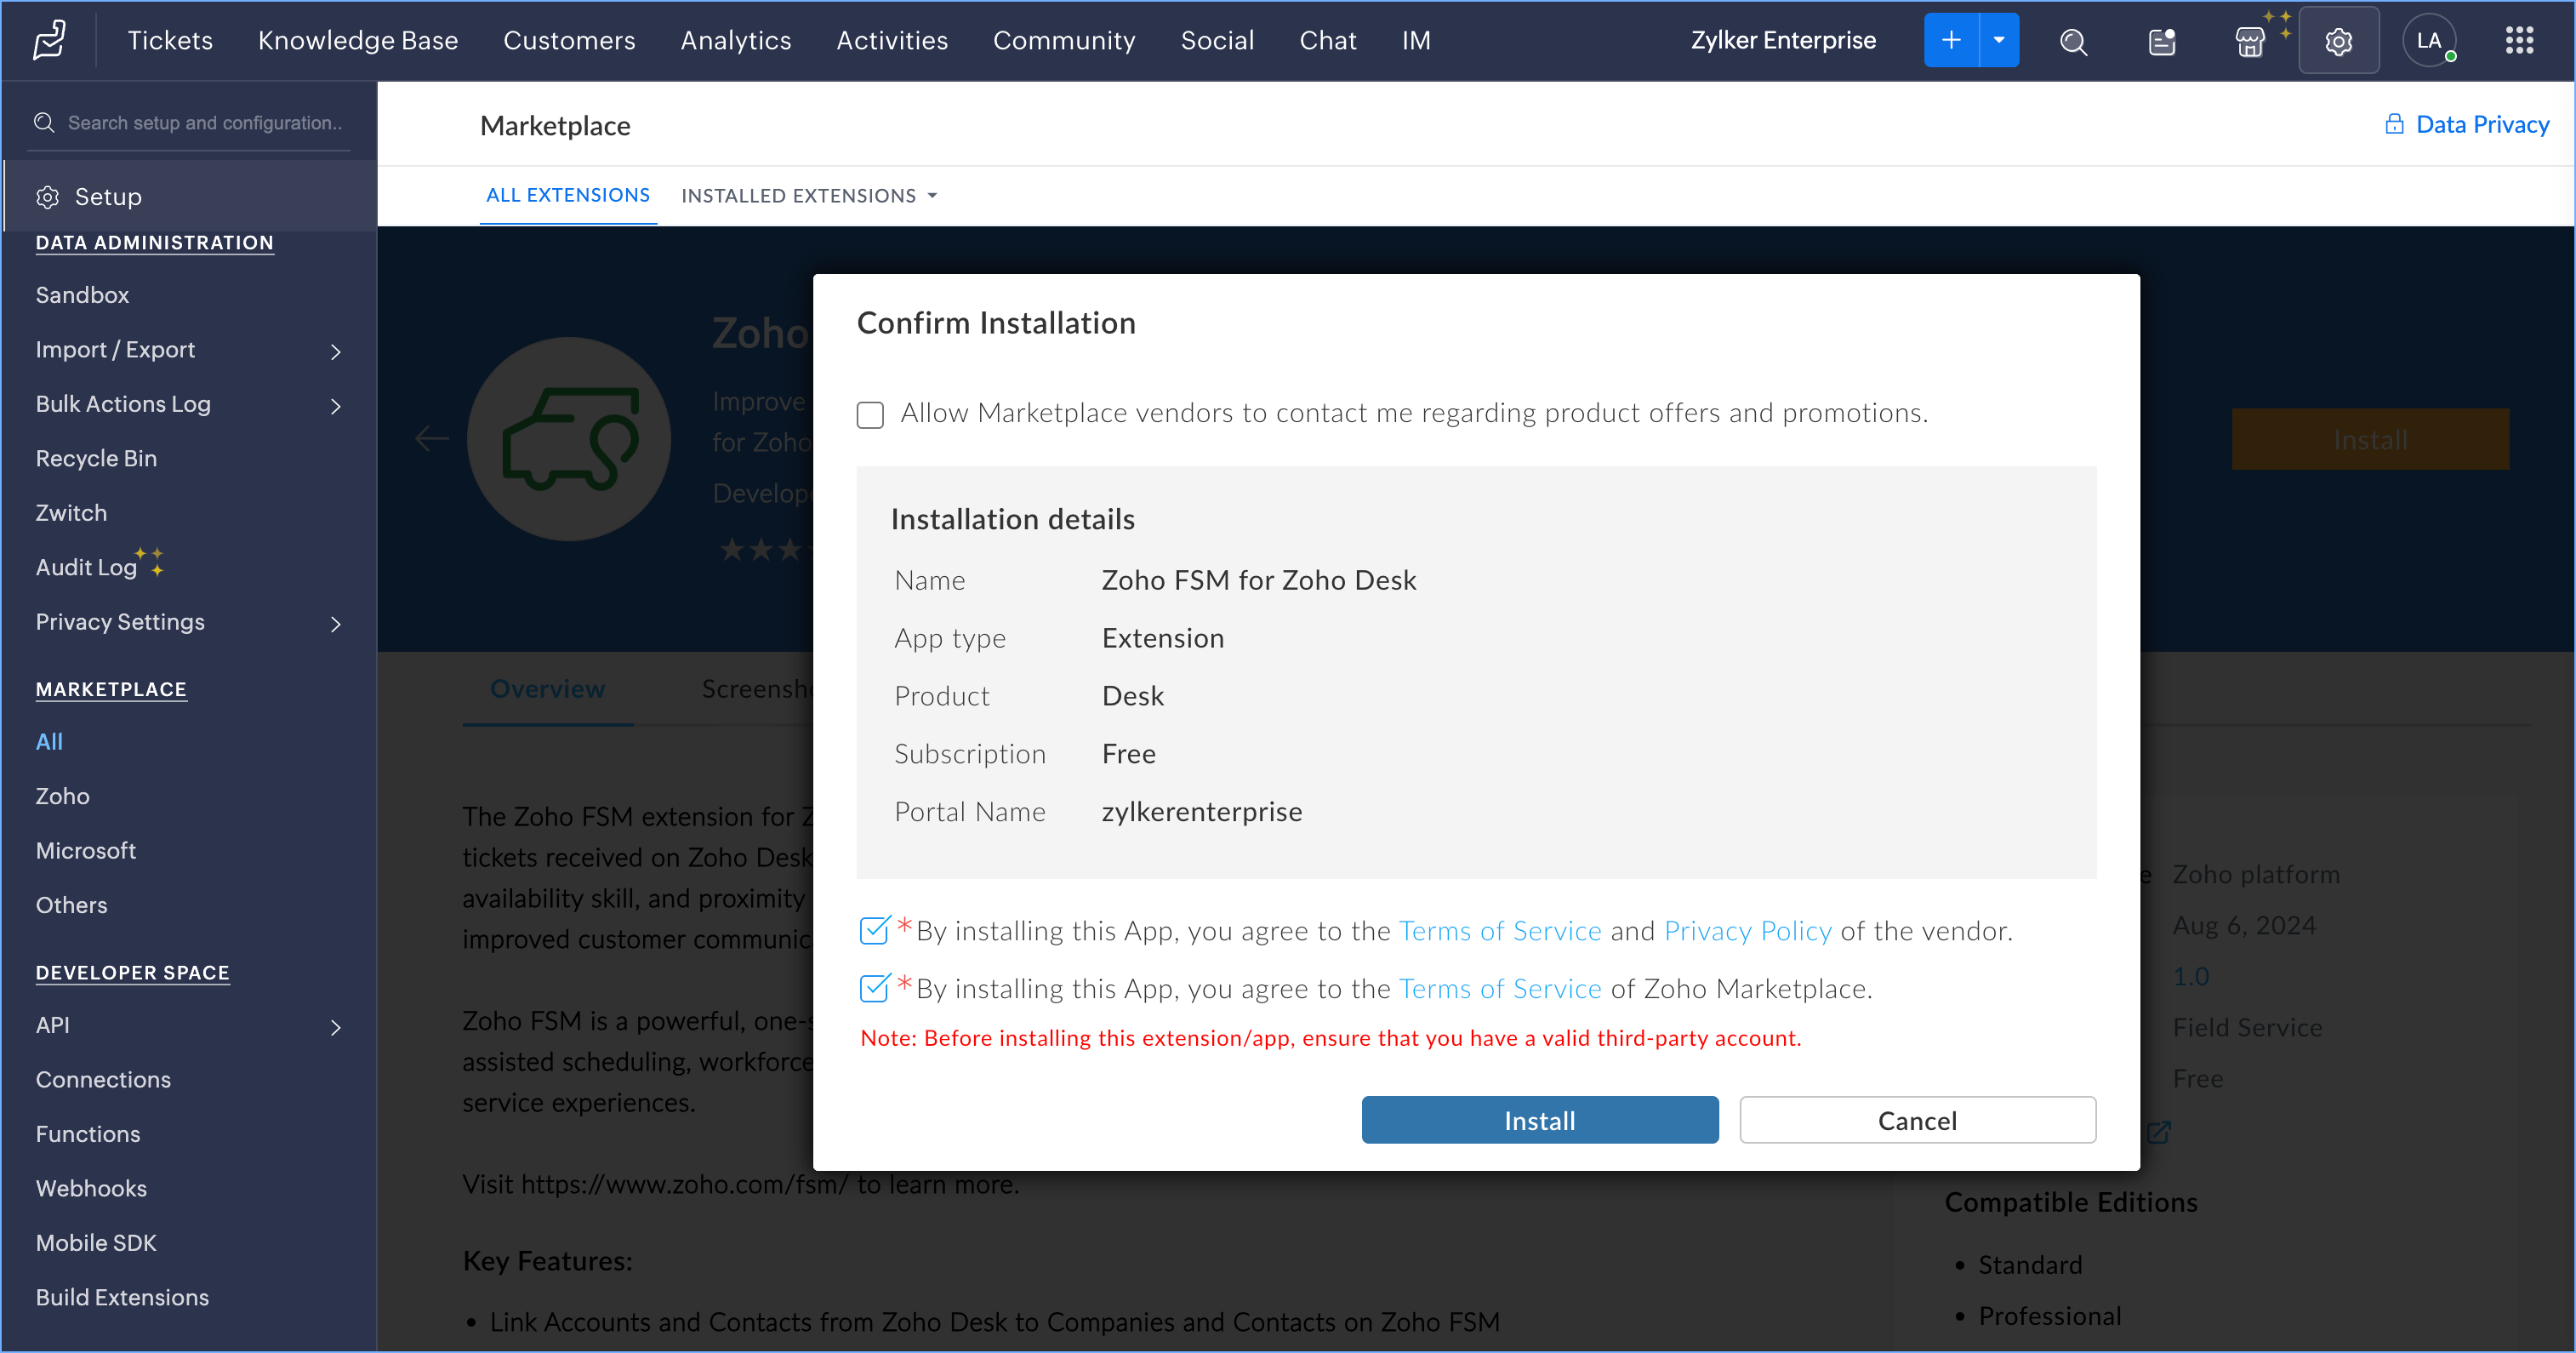The image size is (2576, 1353).
Task: Open the global search magnifier icon
Action: point(2073,41)
